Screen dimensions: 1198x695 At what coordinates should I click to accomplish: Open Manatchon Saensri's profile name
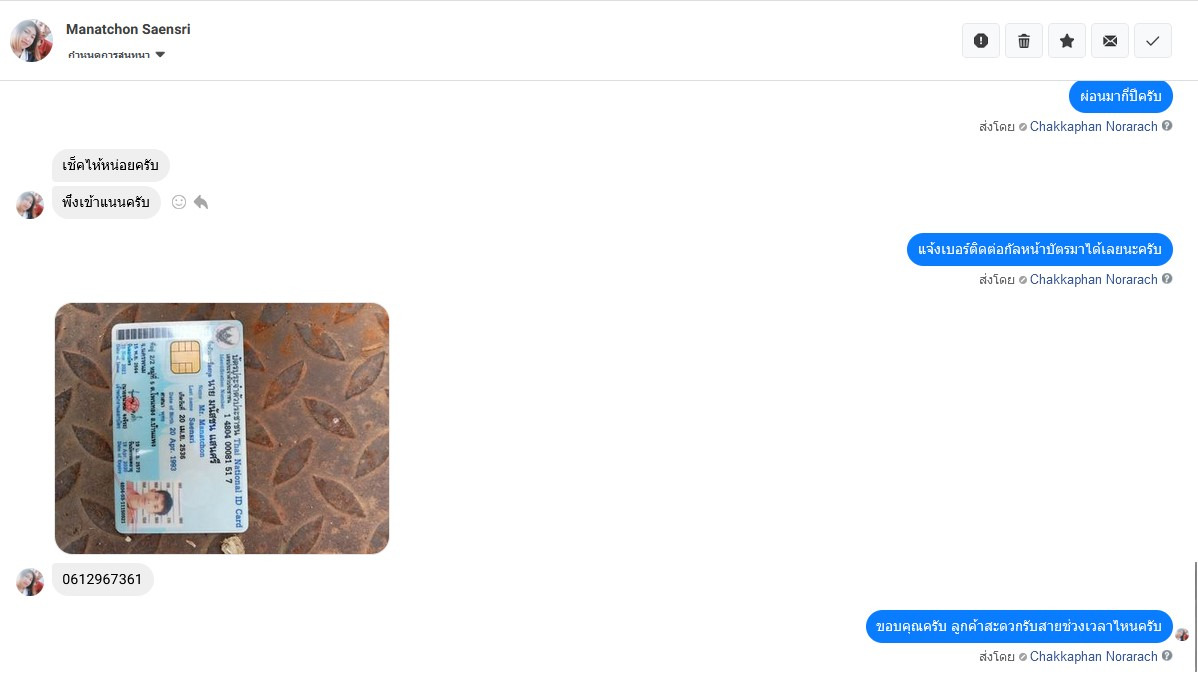click(x=128, y=29)
